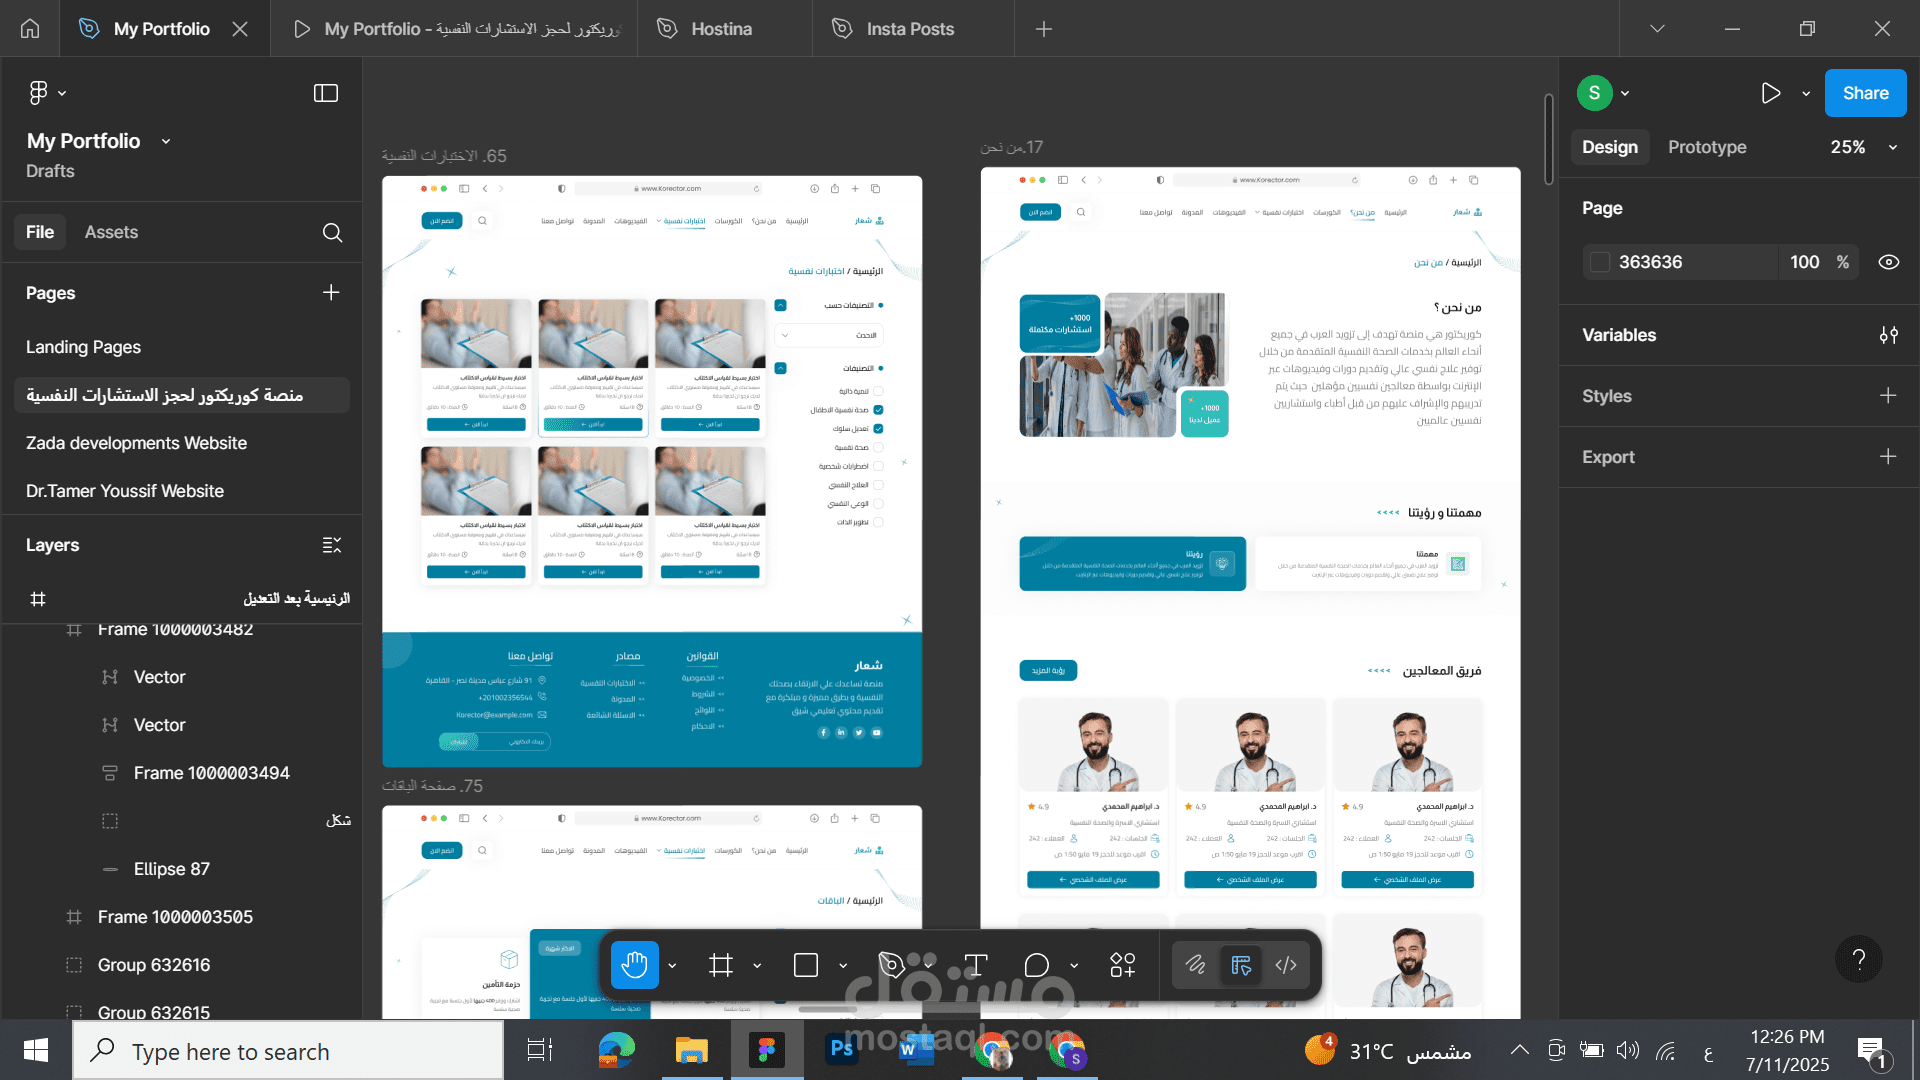Expand the My Portfolio file name dropdown
Image resolution: width=1920 pixels, height=1080 pixels.
pyautogui.click(x=166, y=142)
